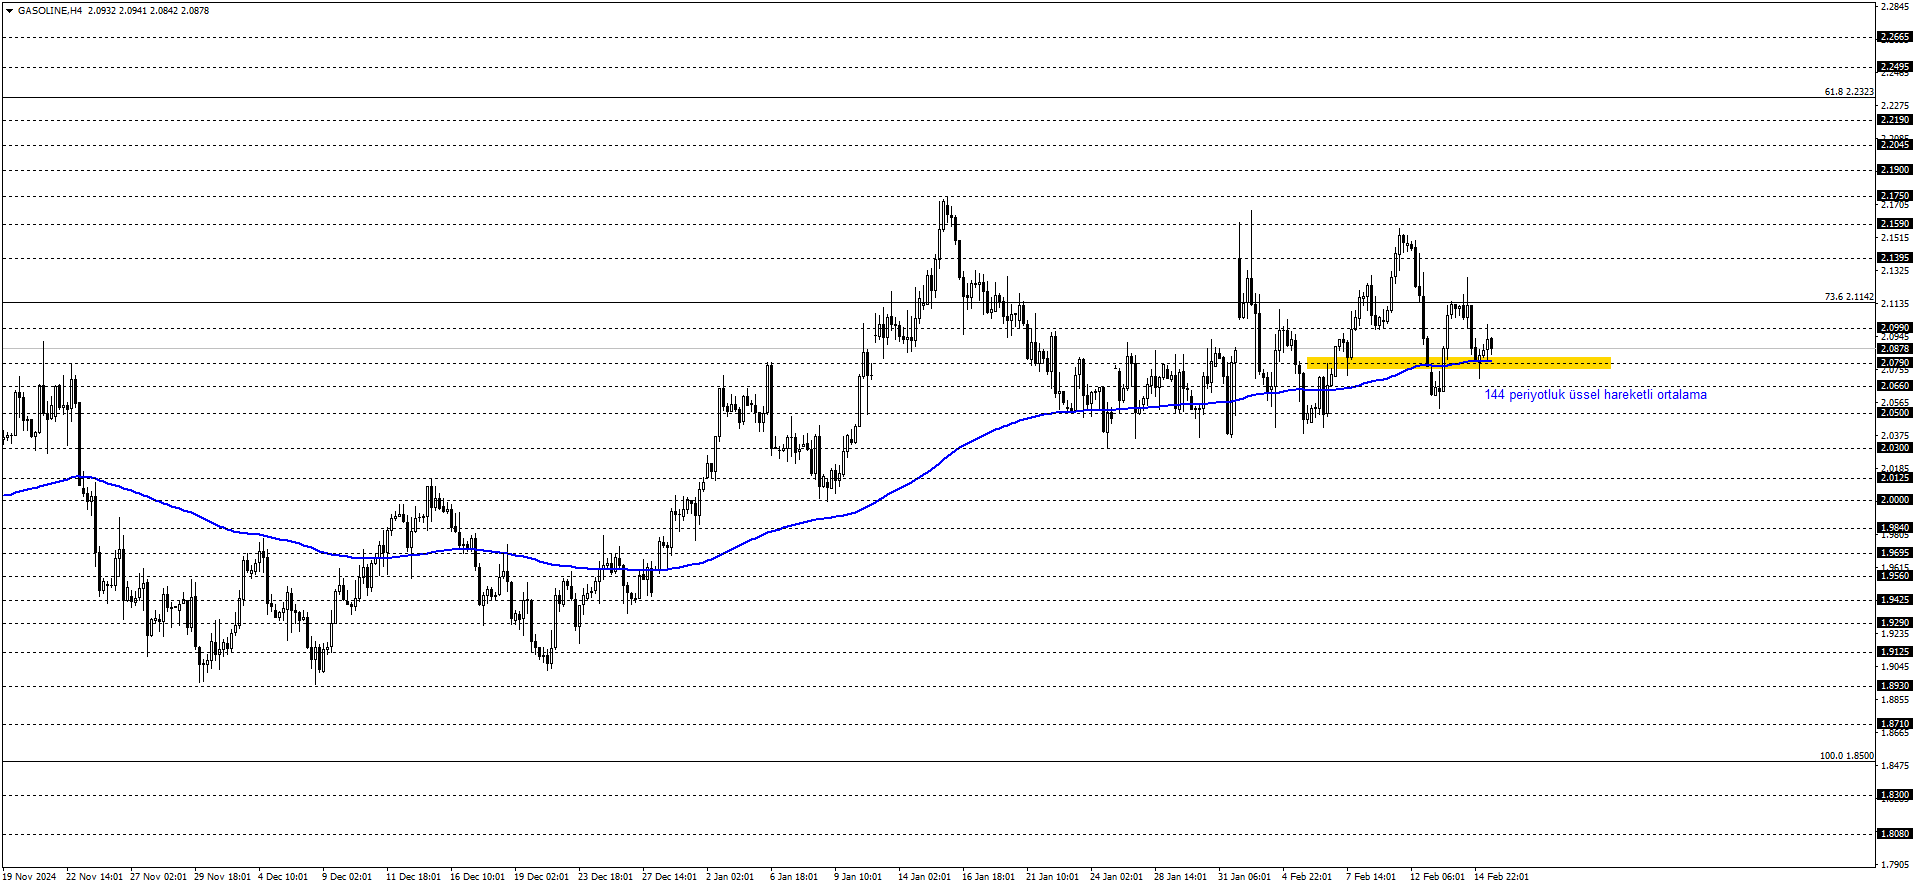This screenshot has height=888, width=1916.
Task: Click the 2.1590 horizontal line price label
Action: coord(1895,224)
